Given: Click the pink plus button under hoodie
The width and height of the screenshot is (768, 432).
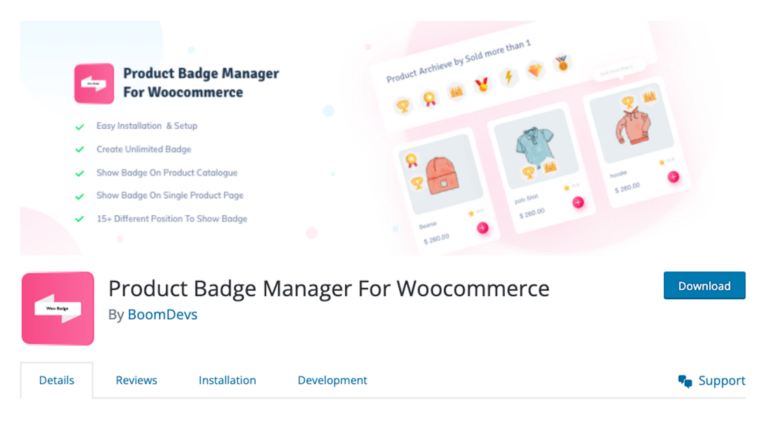Looking at the screenshot, I should click(x=673, y=177).
